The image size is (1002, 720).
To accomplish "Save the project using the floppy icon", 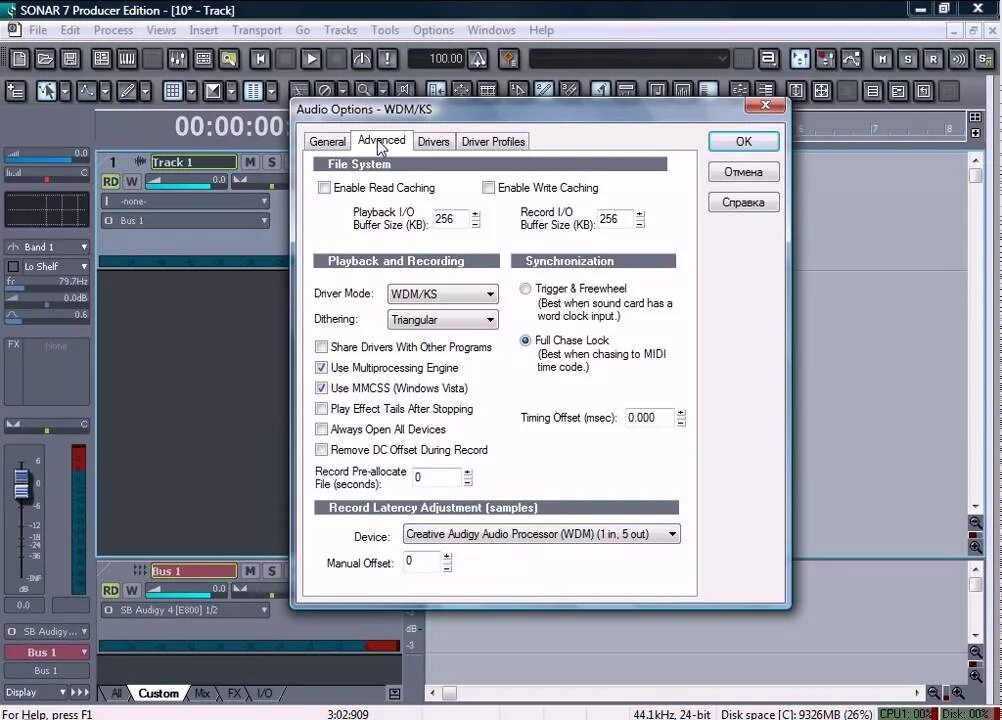I will [70, 59].
